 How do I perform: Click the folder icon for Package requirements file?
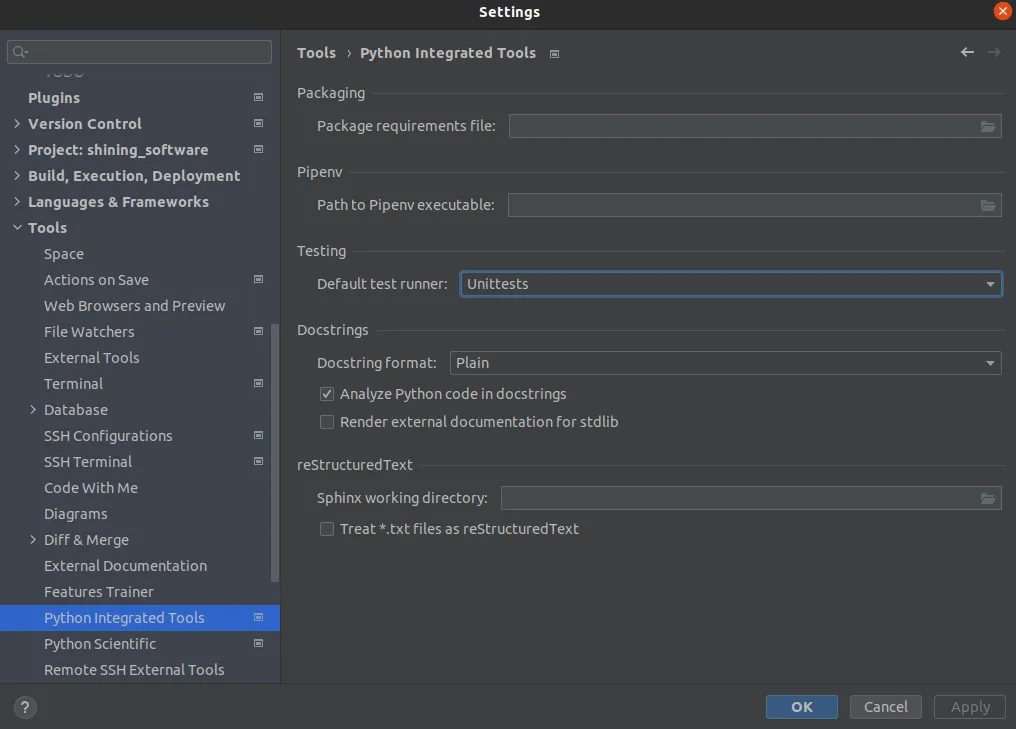click(988, 126)
